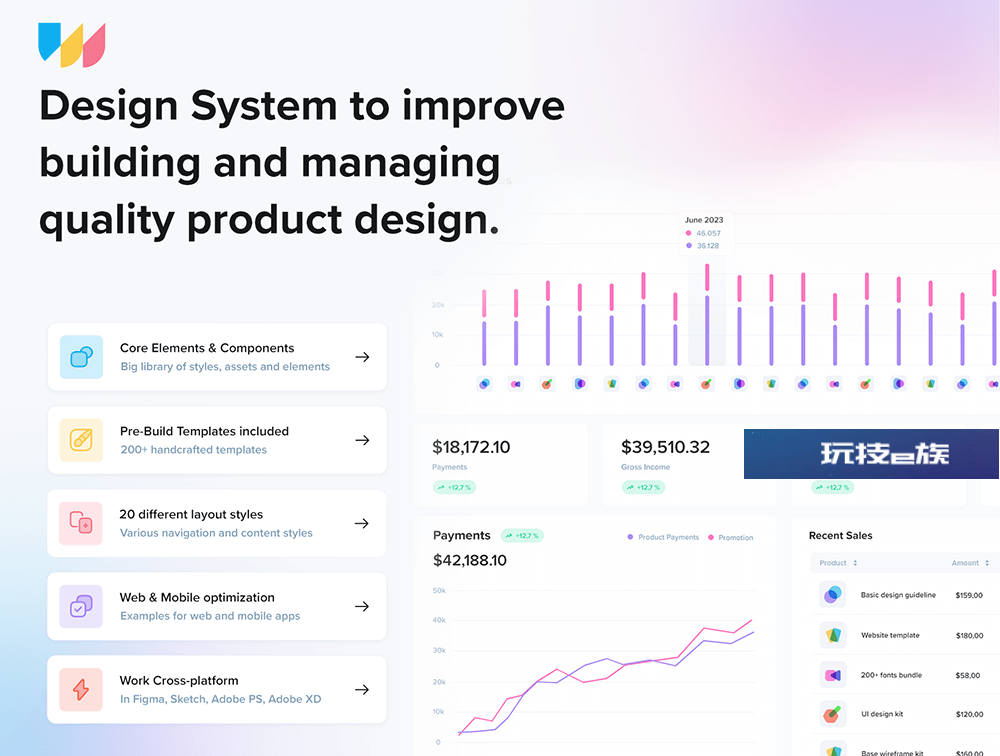Open arrow on Core Elements & Components card

coord(362,357)
